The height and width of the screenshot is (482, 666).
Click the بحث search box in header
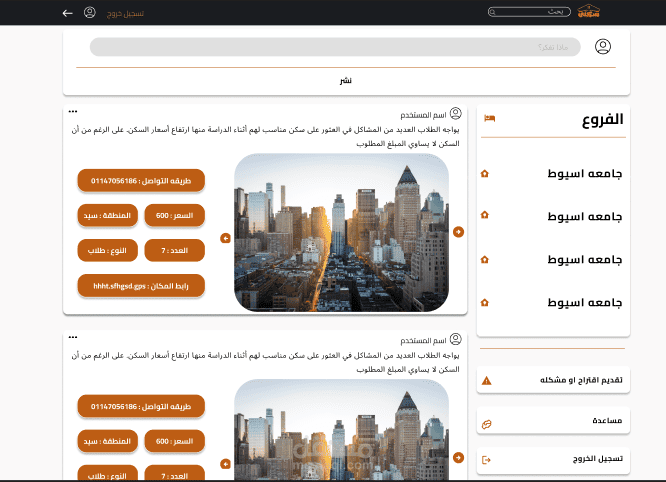(x=529, y=12)
